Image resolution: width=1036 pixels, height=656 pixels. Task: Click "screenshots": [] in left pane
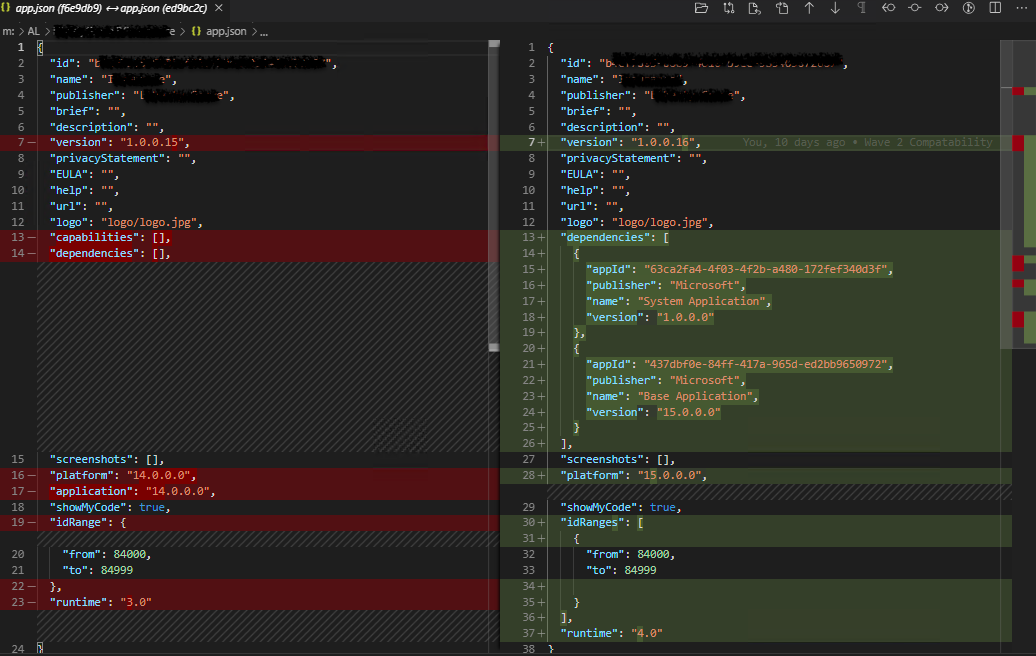(107, 459)
